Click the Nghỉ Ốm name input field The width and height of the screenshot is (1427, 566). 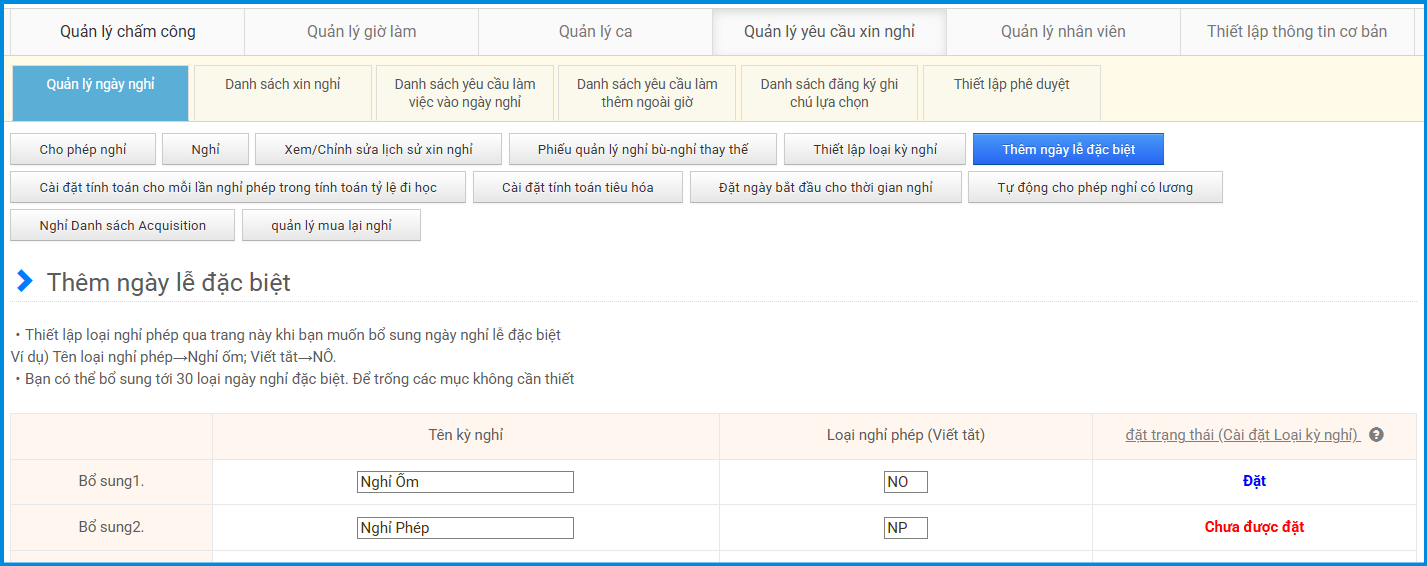465,482
